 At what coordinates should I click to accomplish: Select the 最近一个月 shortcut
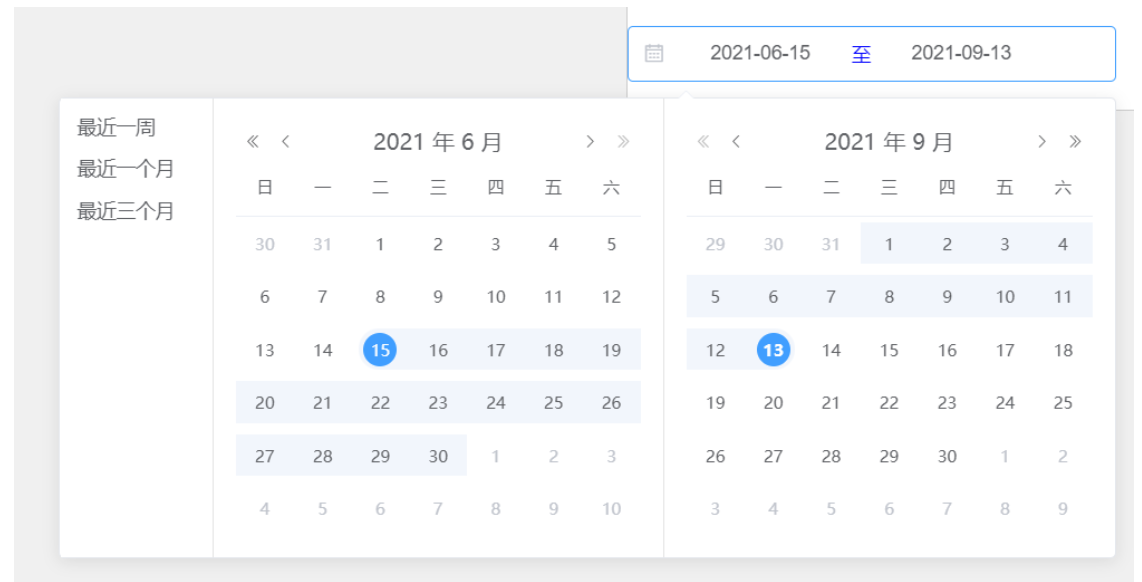point(125,169)
